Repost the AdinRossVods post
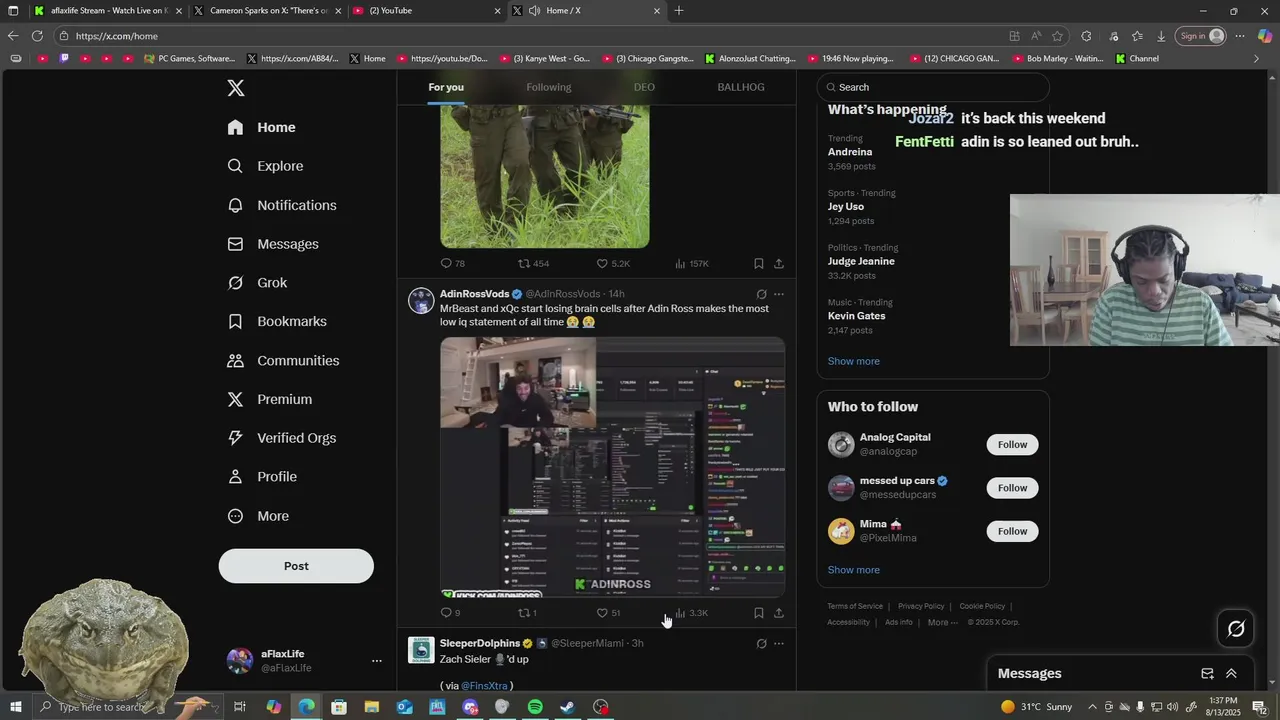 [527, 613]
